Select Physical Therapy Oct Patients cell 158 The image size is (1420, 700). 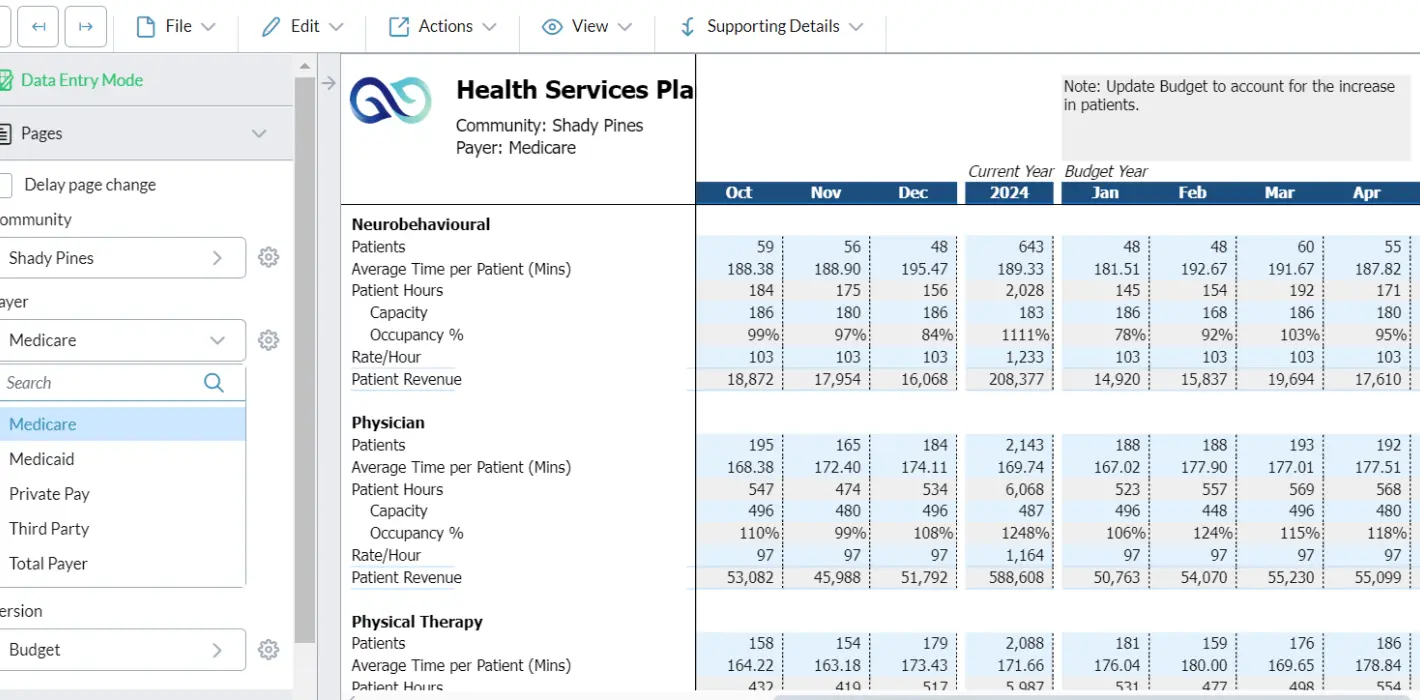[x=739, y=643]
